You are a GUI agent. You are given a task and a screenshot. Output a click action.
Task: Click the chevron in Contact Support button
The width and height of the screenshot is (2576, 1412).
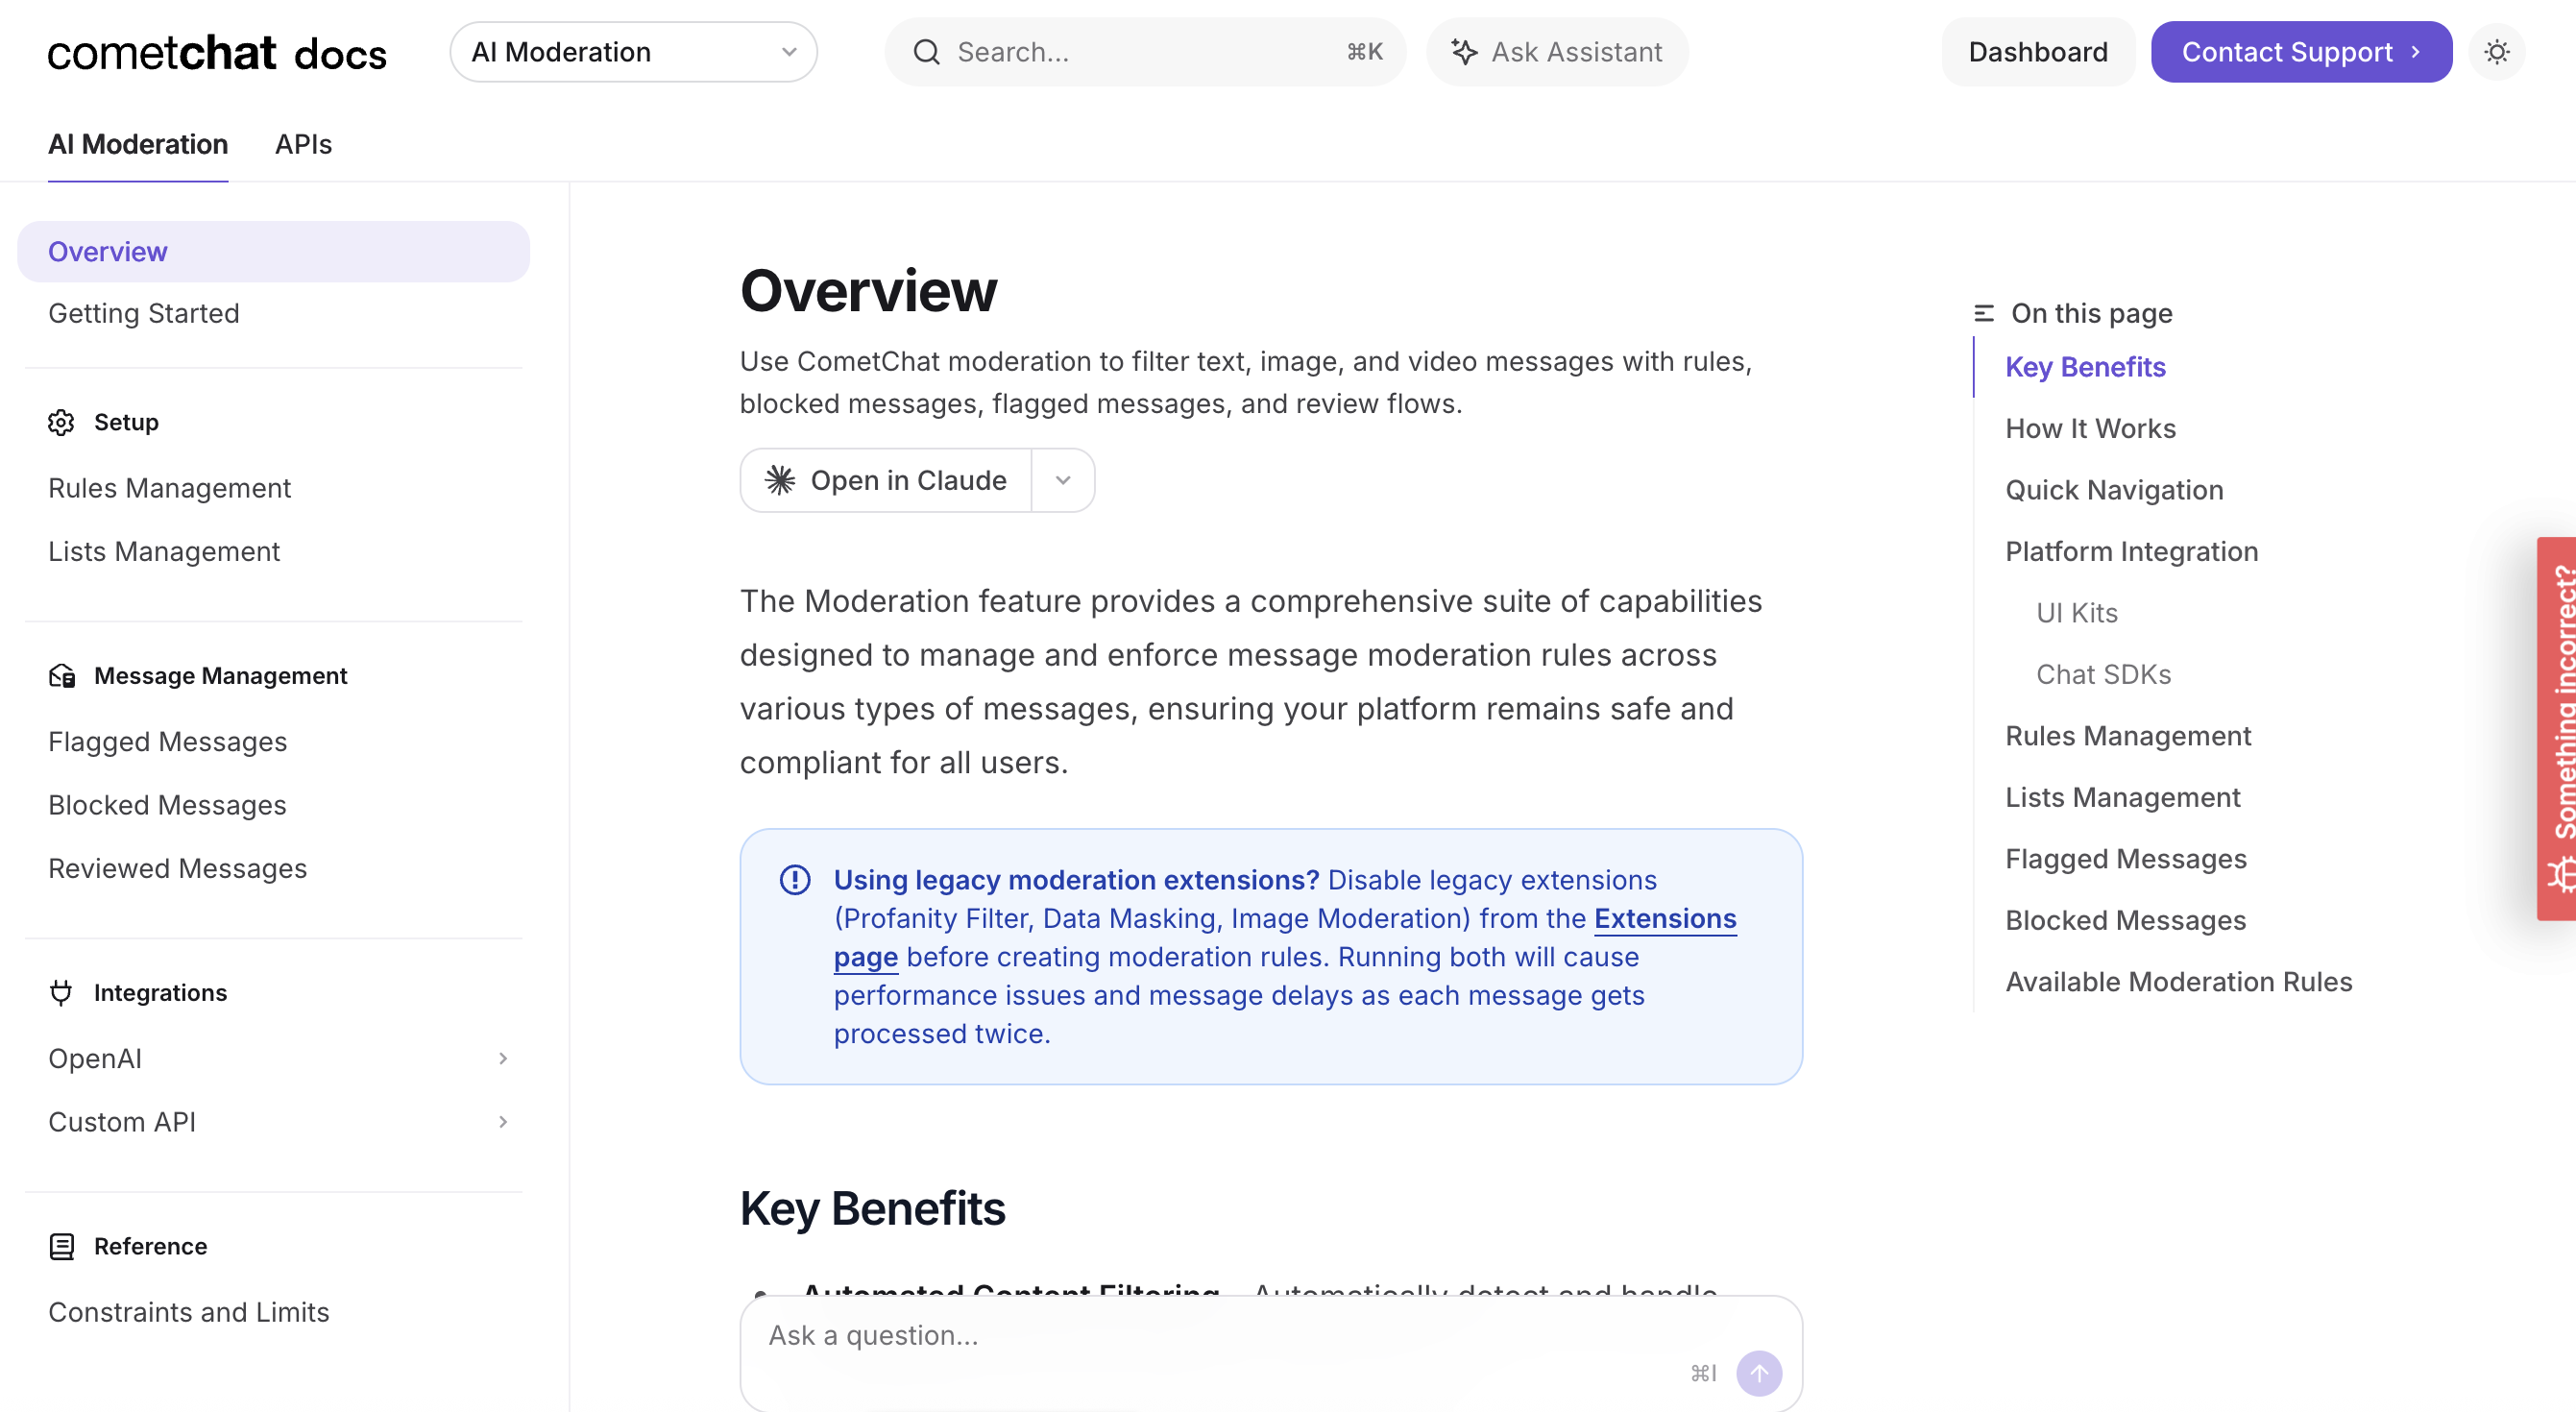(x=2416, y=52)
